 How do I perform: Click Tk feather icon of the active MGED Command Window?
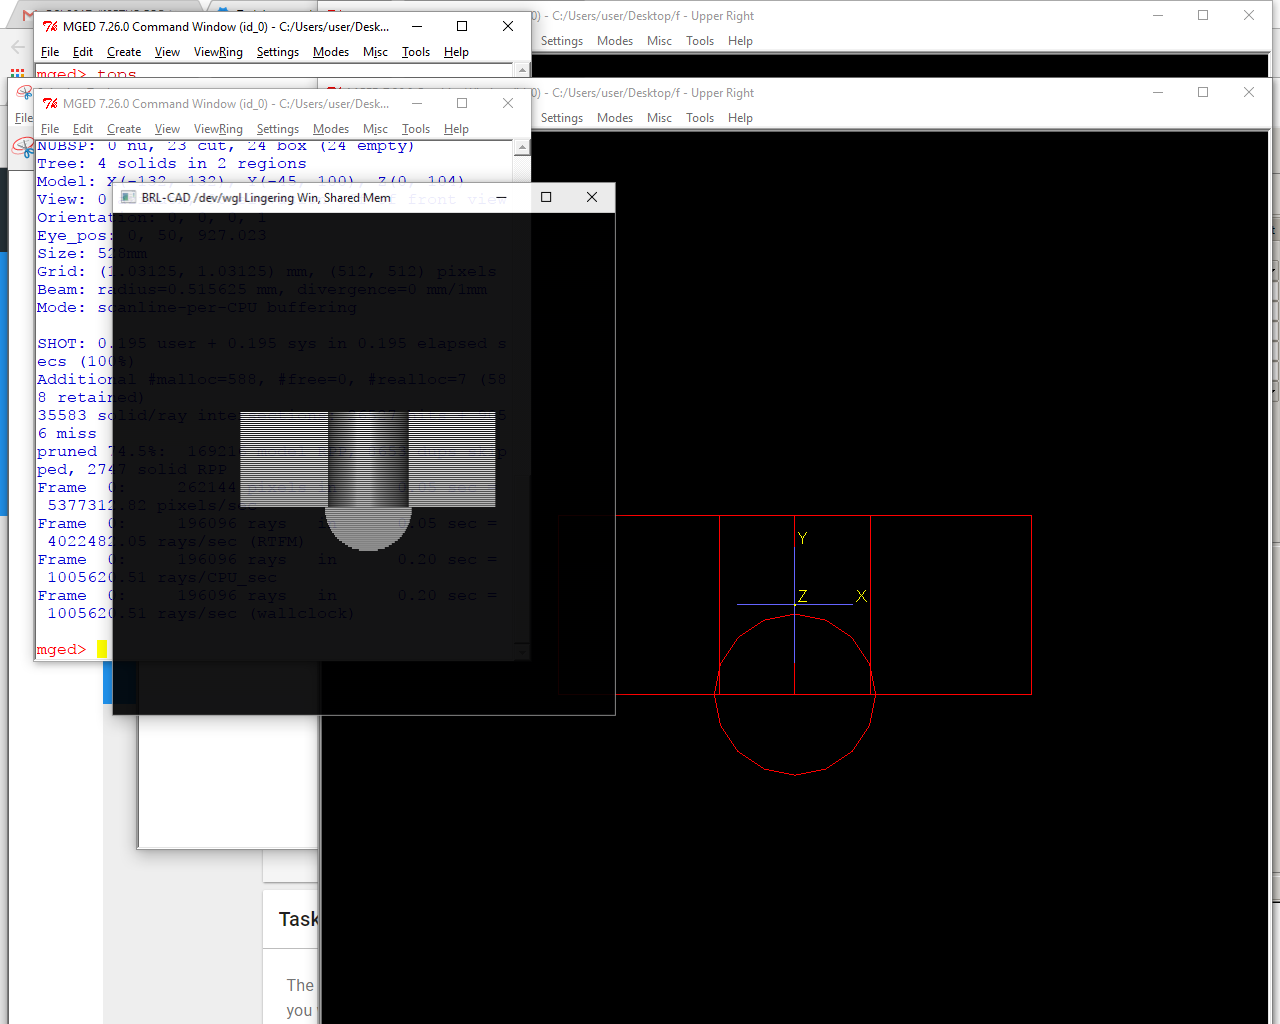[50, 26]
